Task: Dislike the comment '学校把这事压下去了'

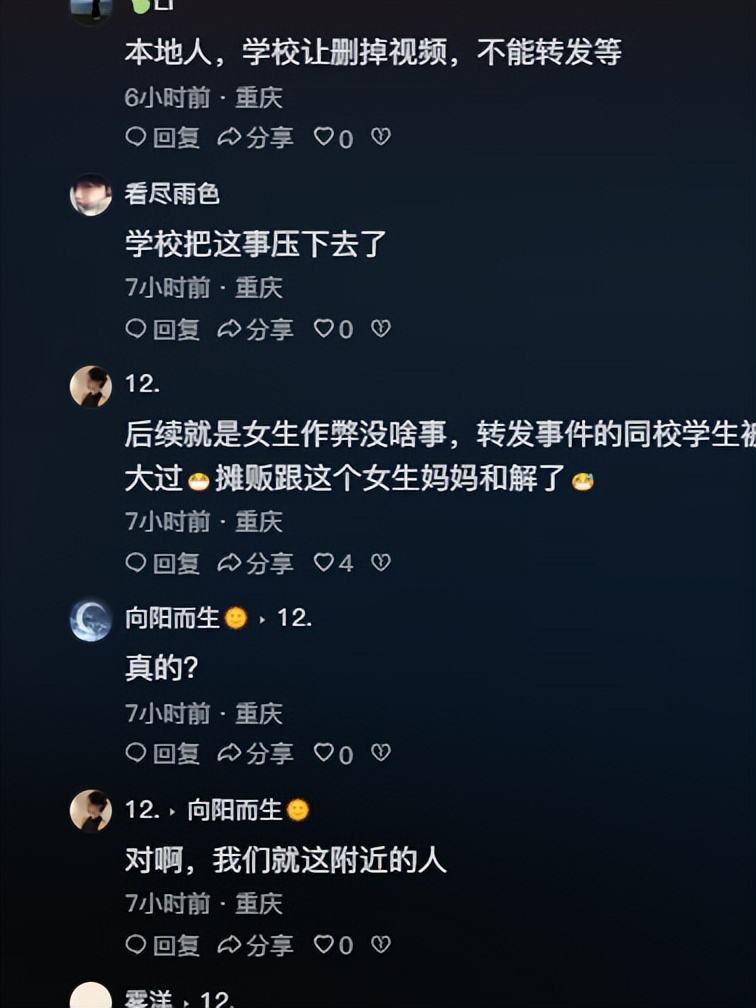Action: (x=381, y=329)
